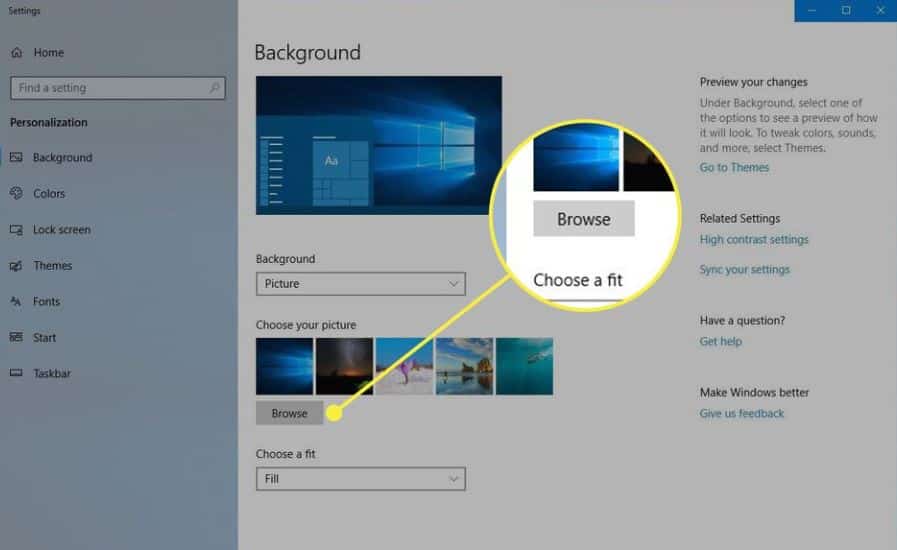Click the search magnifier in Find a setting
This screenshot has height=550, width=897.
(x=215, y=88)
